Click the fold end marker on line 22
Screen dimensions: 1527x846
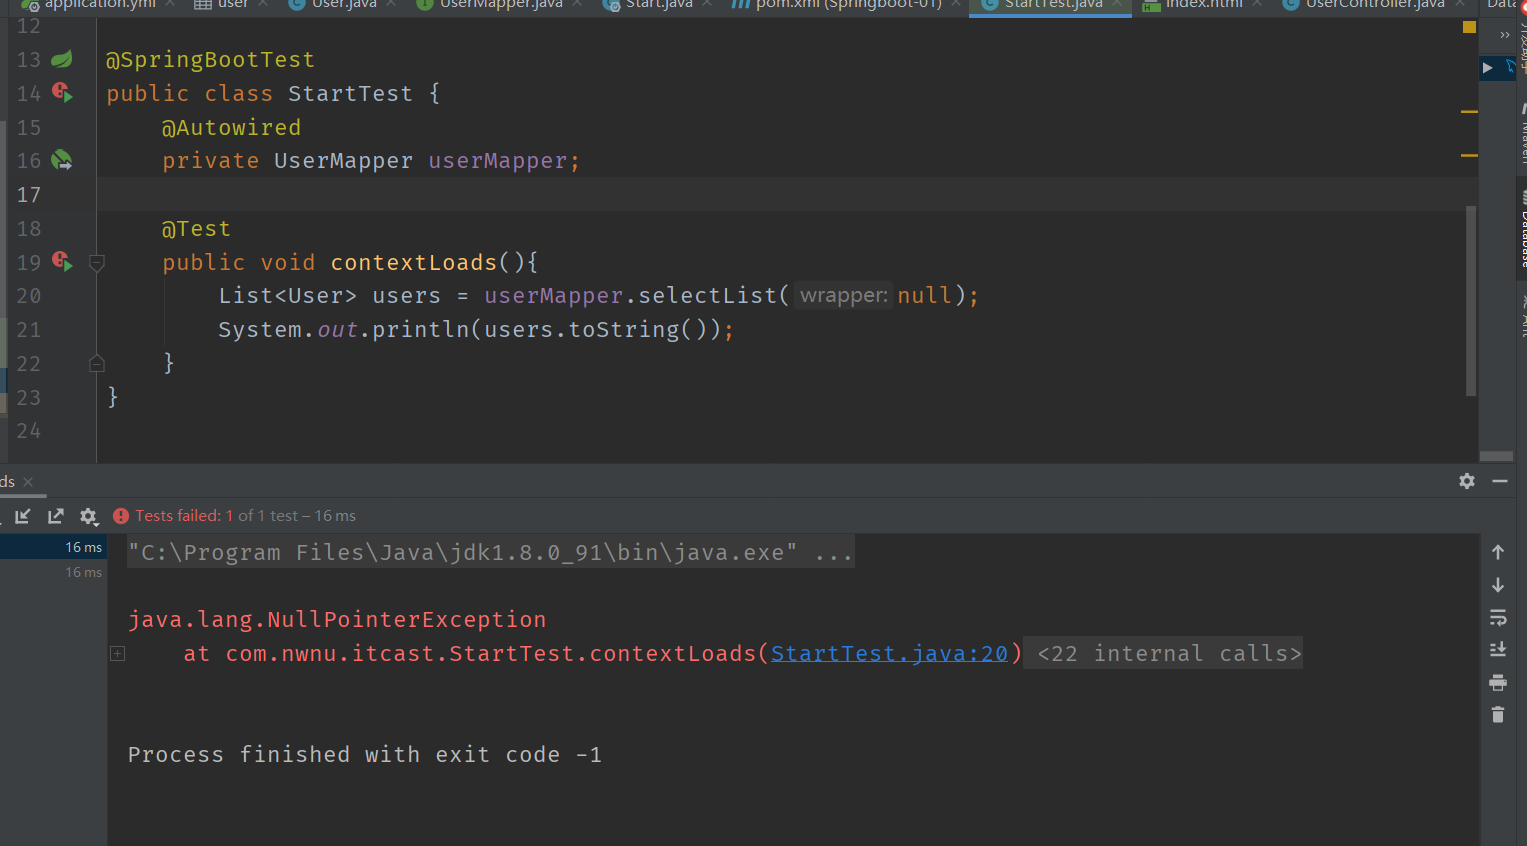pyautogui.click(x=97, y=363)
